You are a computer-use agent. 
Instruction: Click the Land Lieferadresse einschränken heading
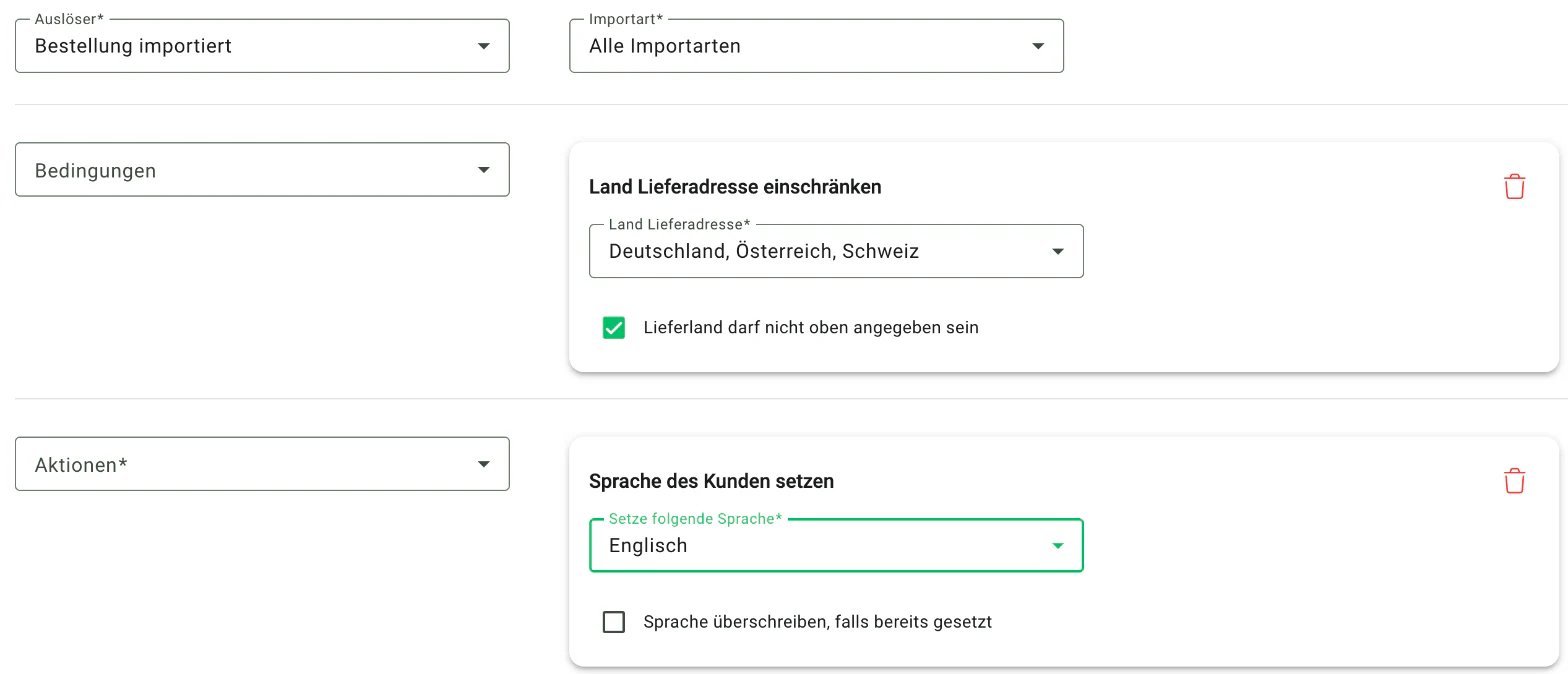[x=735, y=187]
